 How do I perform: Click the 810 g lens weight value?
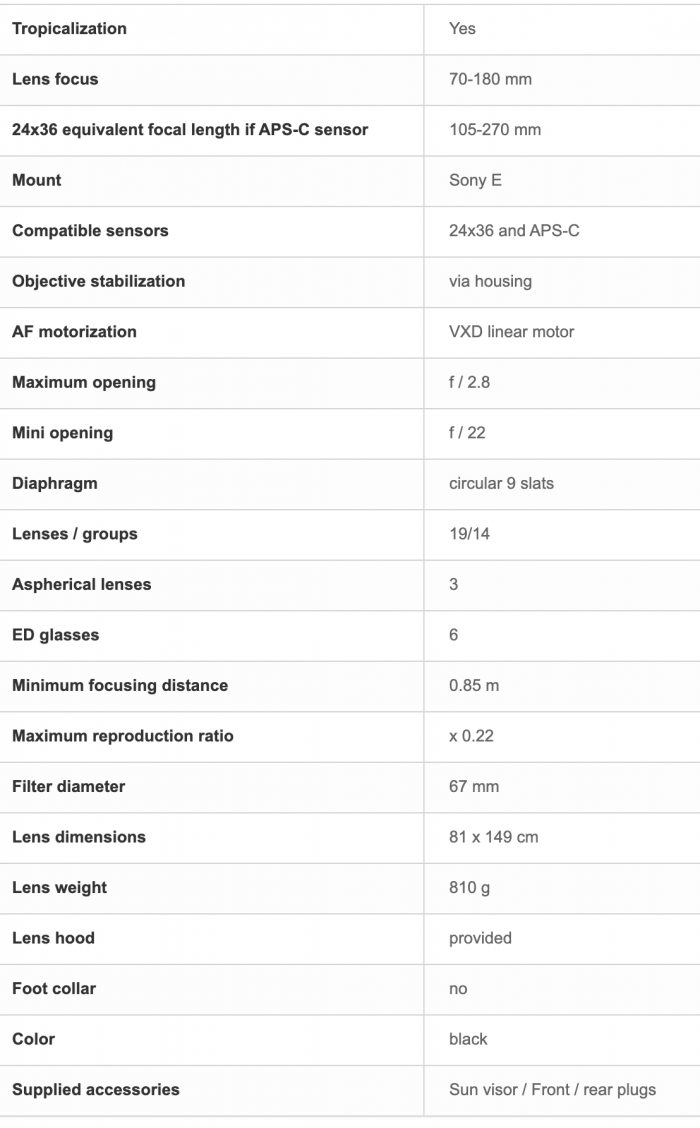tap(469, 888)
